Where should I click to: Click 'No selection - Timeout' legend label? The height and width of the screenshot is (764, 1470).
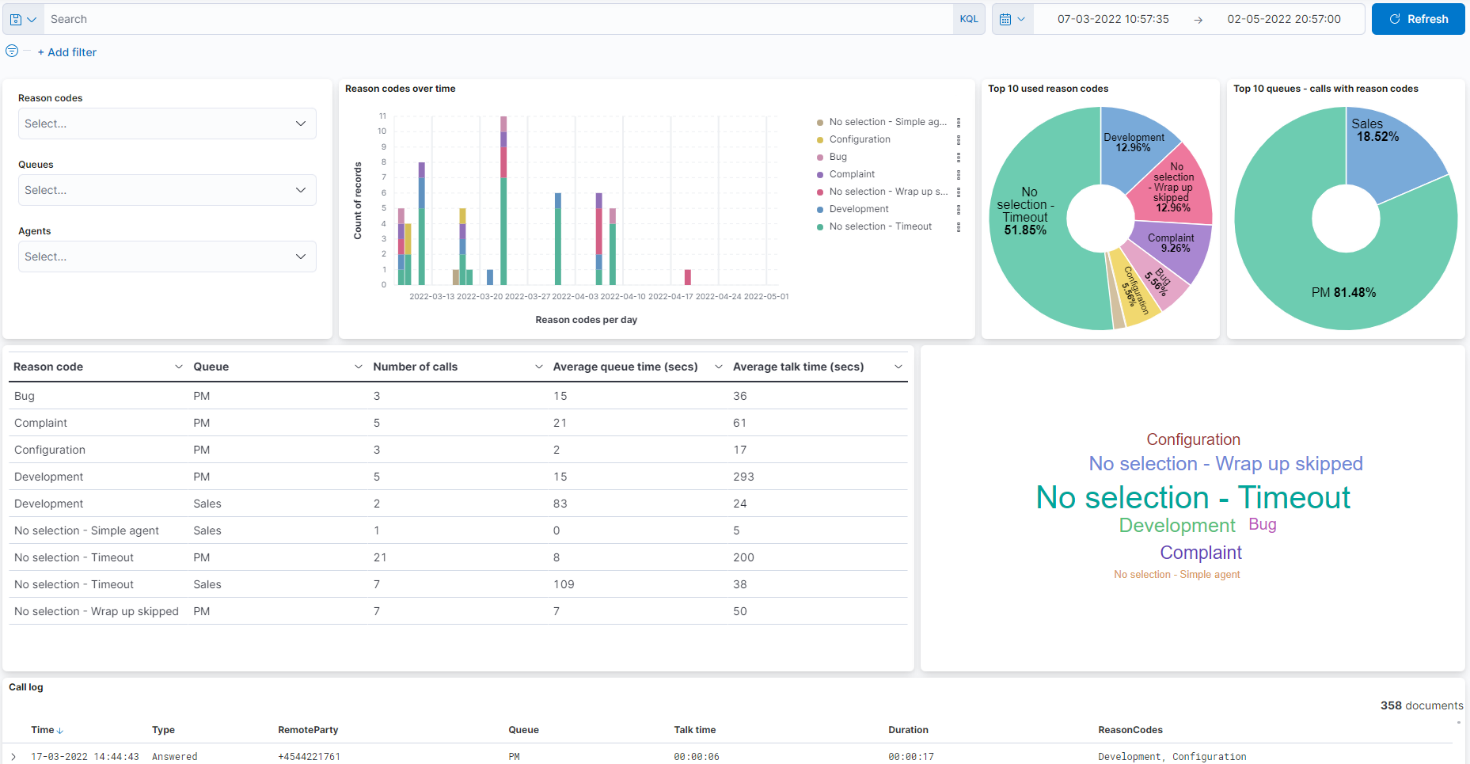click(x=880, y=227)
